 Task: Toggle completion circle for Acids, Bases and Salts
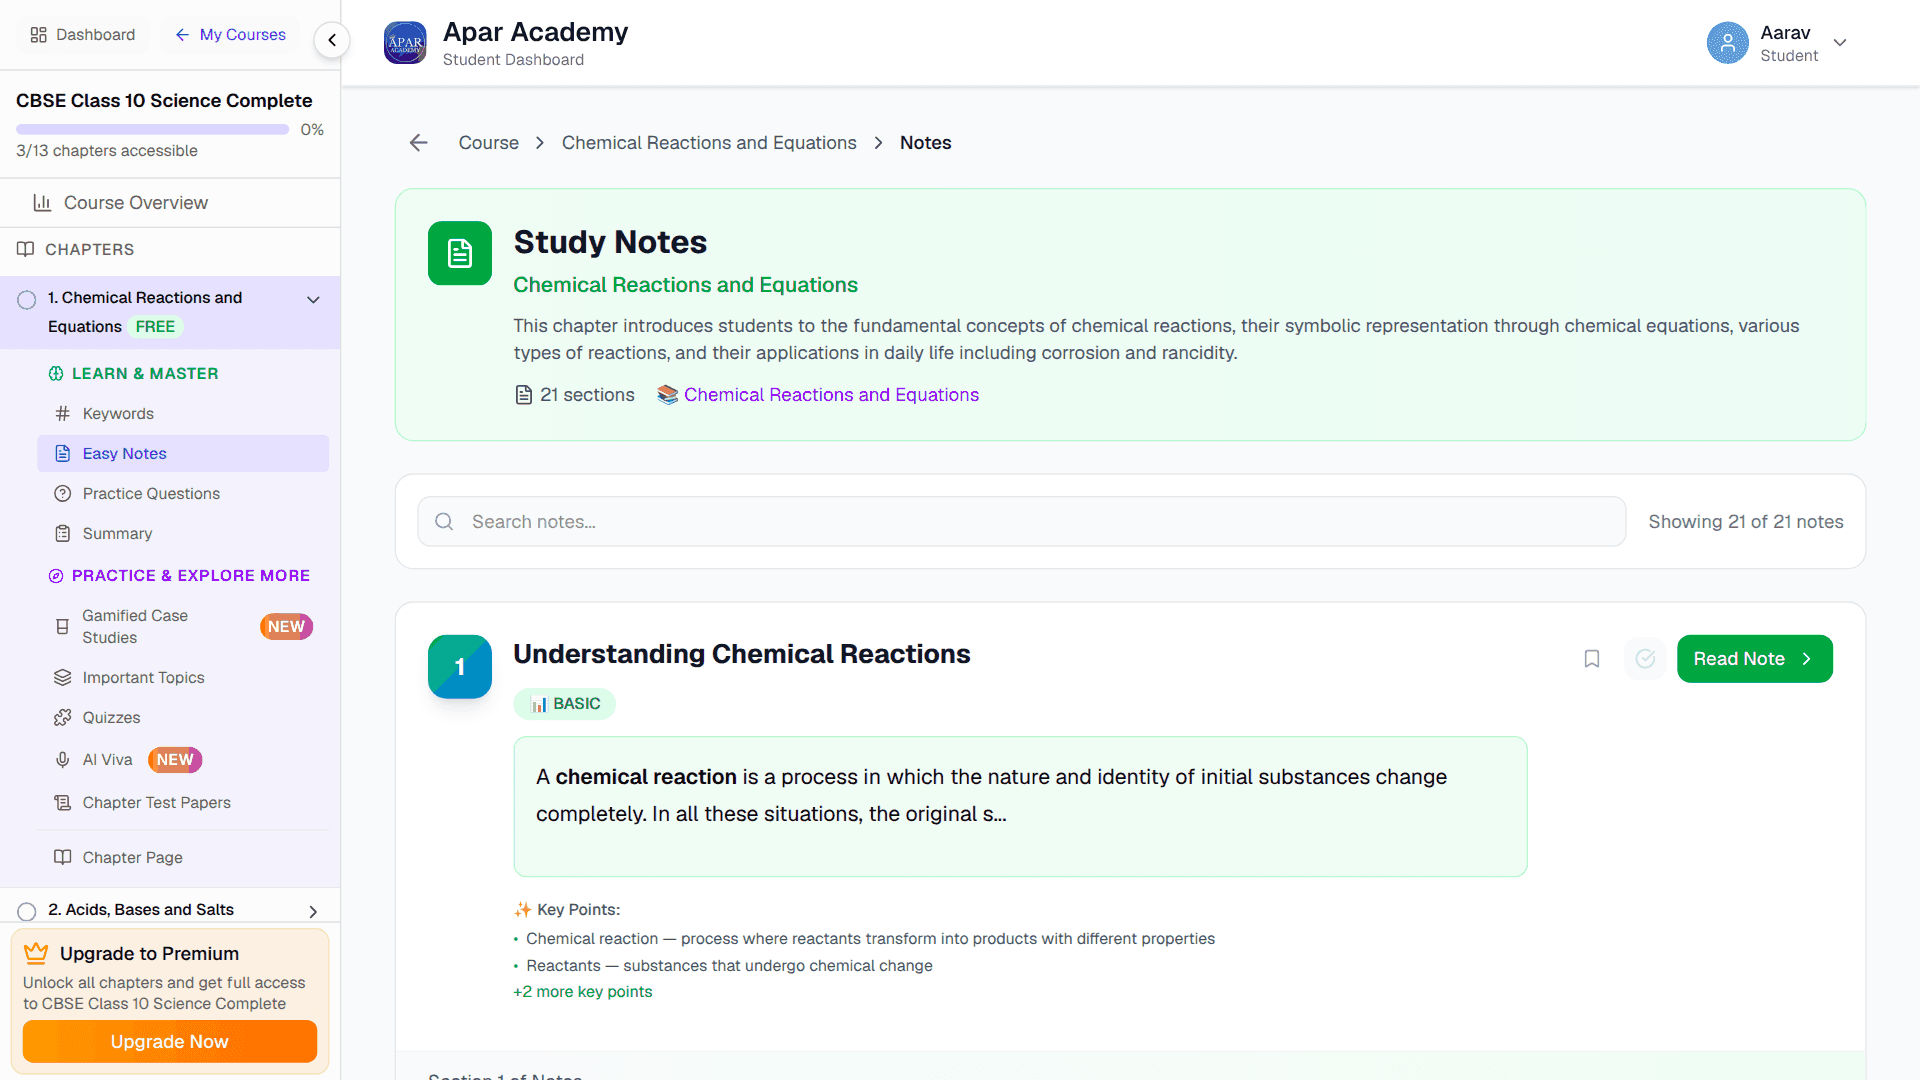coord(27,912)
